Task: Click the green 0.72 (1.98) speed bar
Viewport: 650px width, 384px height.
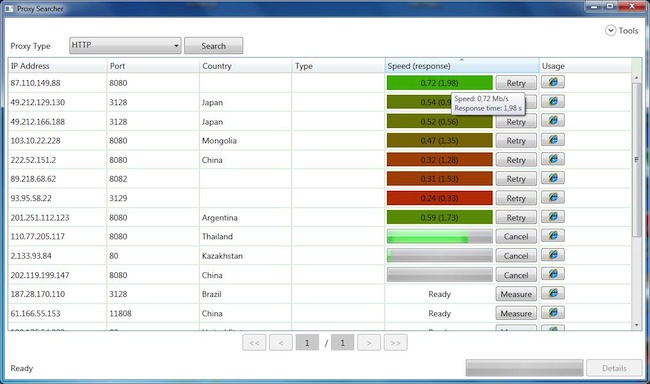Action: tap(439, 83)
